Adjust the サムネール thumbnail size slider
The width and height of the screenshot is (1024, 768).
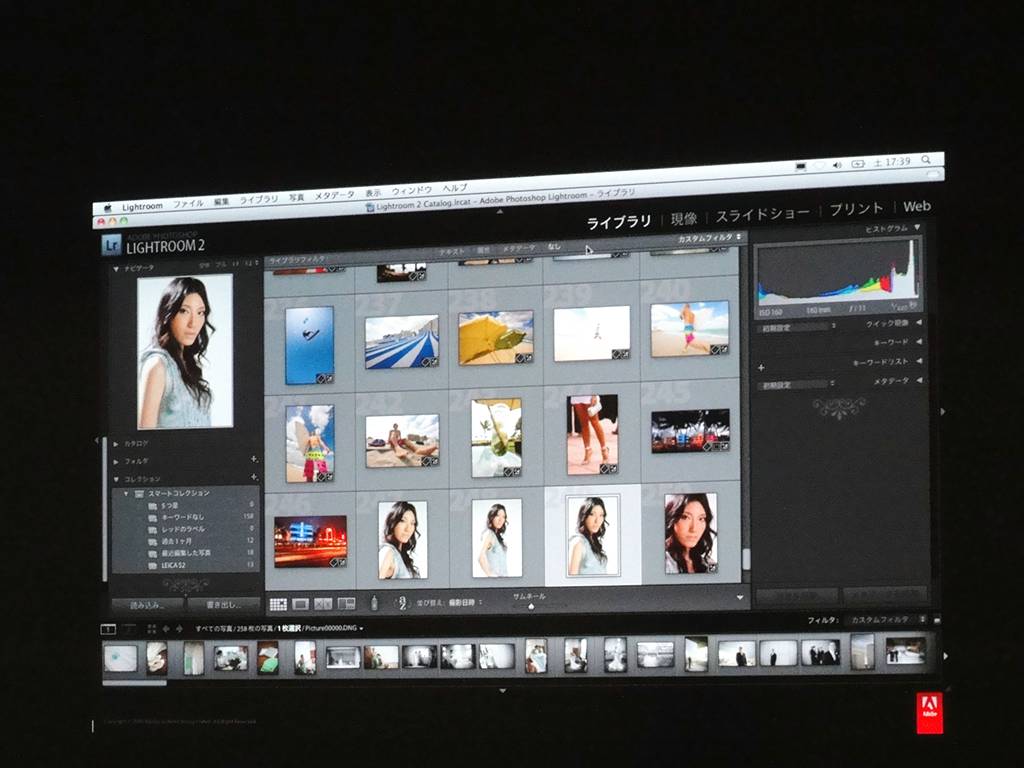click(x=530, y=606)
